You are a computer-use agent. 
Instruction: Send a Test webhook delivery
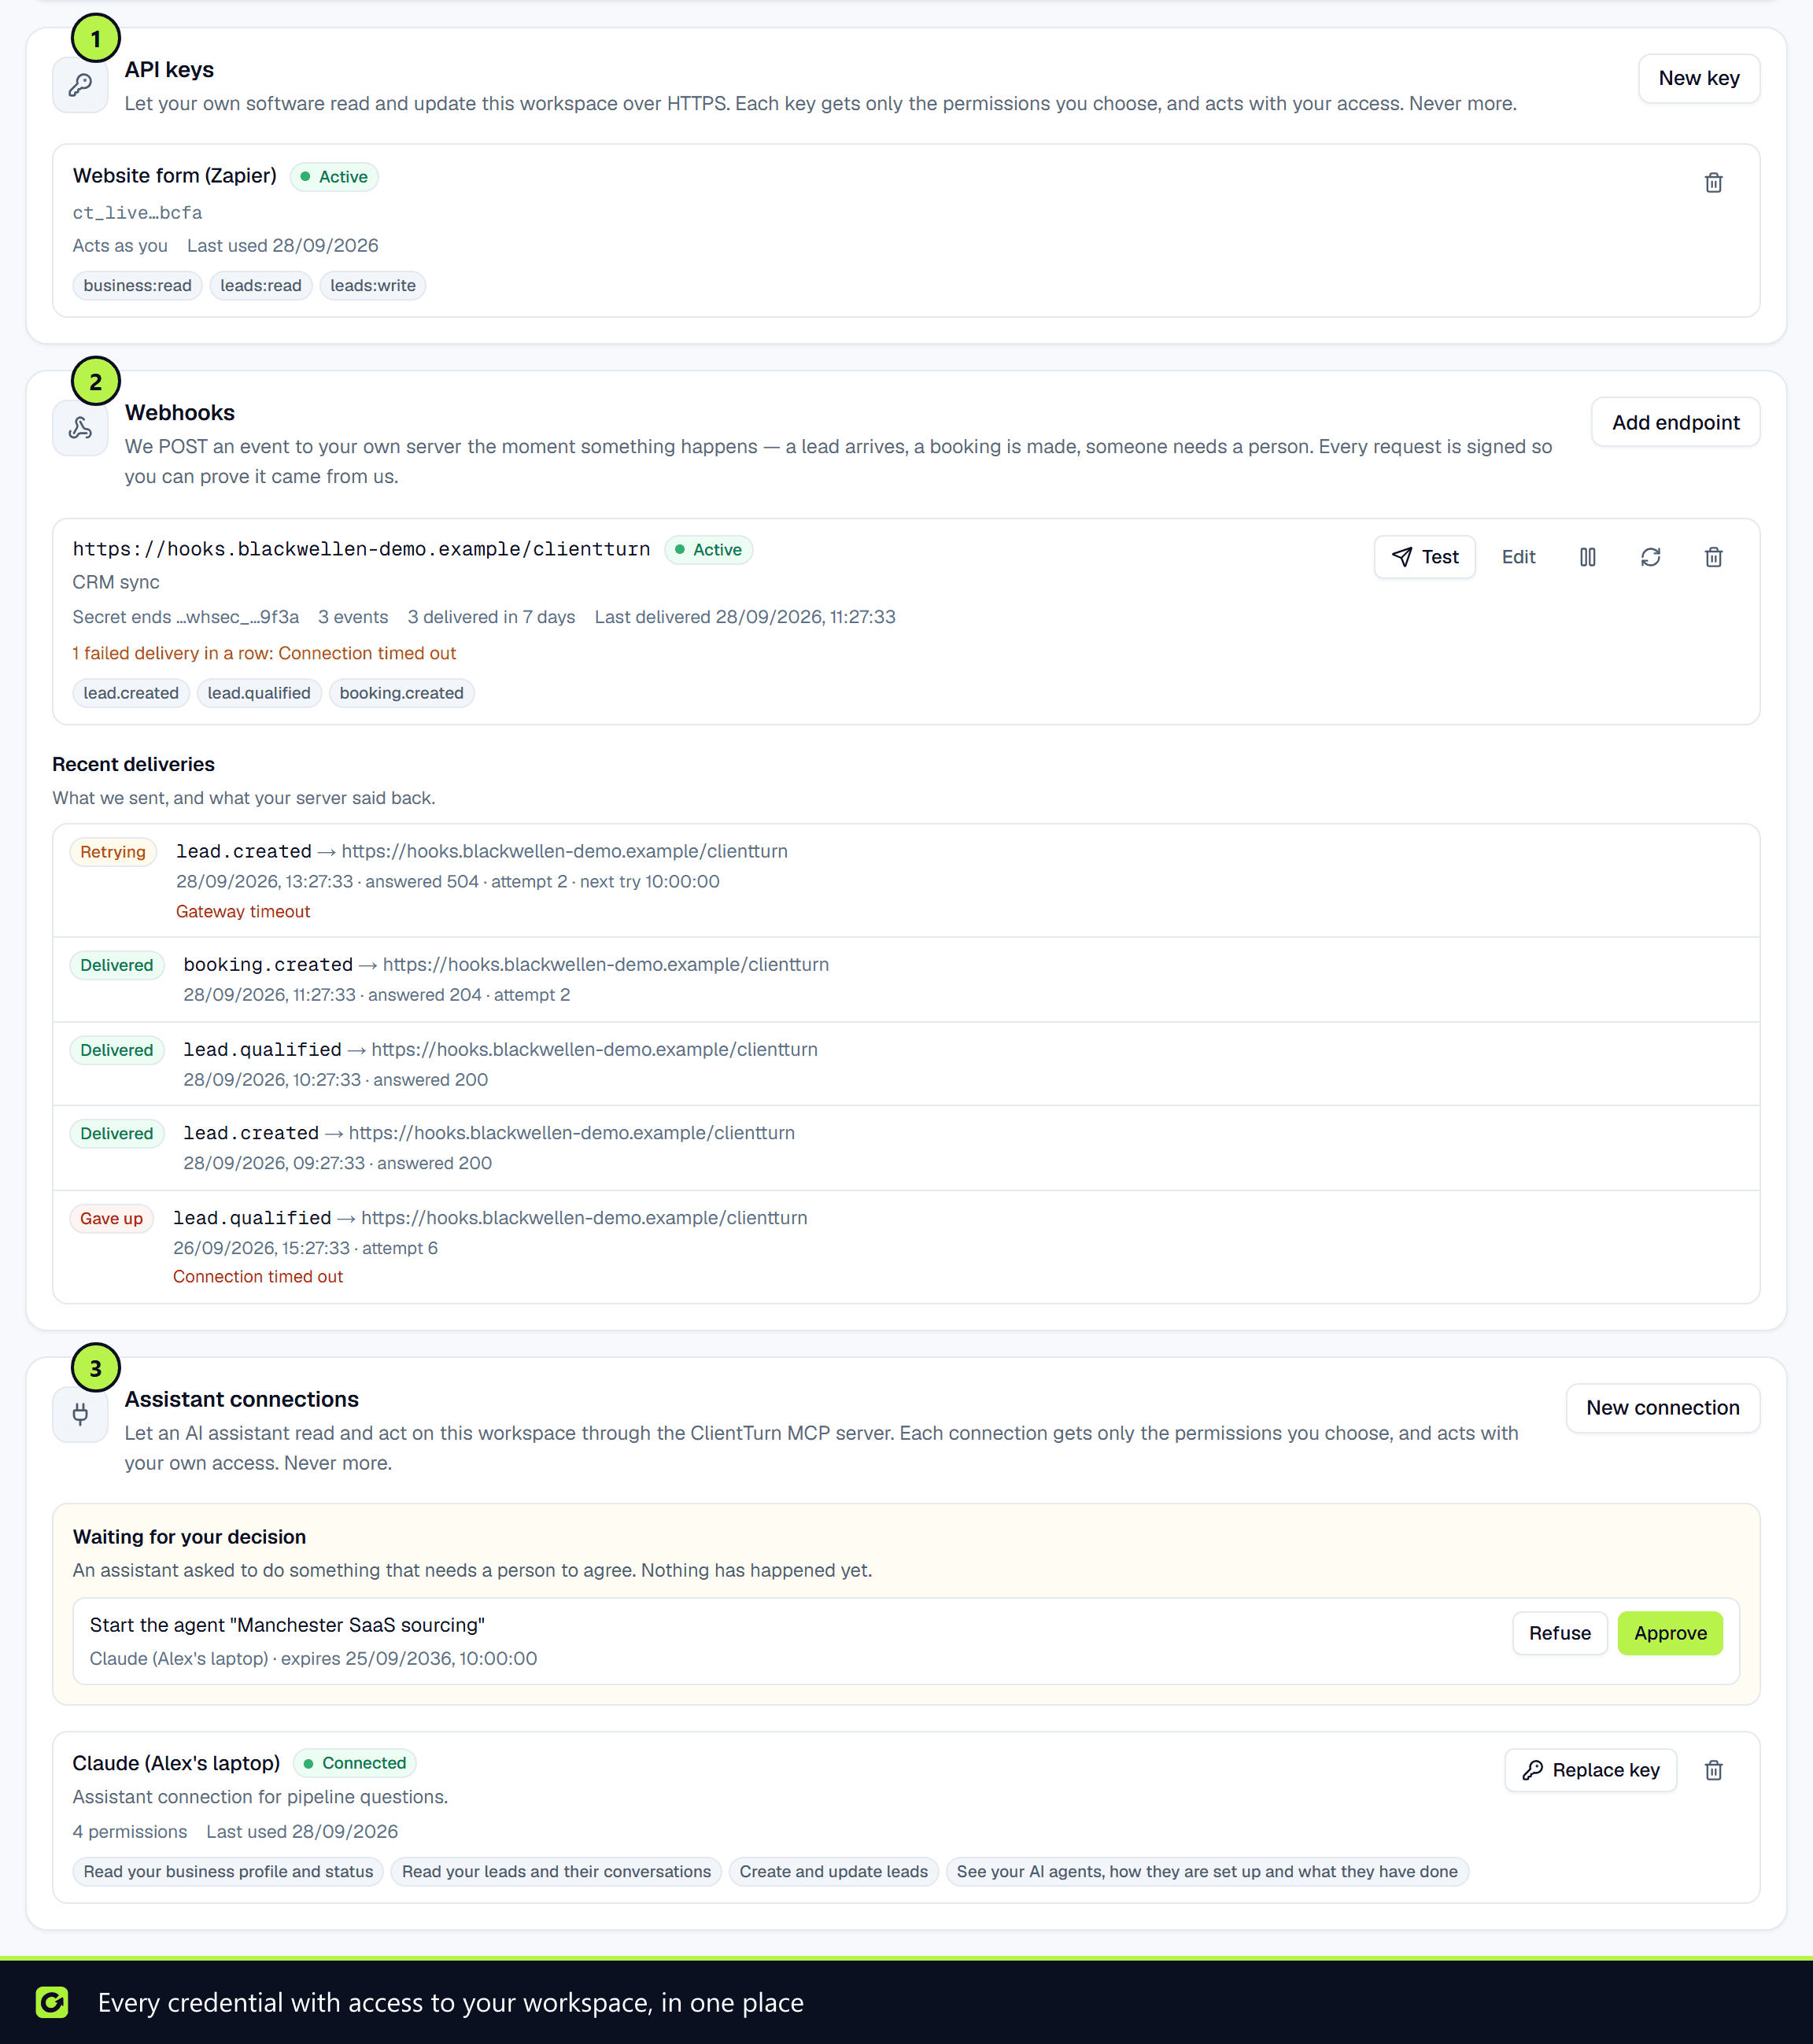pos(1424,557)
